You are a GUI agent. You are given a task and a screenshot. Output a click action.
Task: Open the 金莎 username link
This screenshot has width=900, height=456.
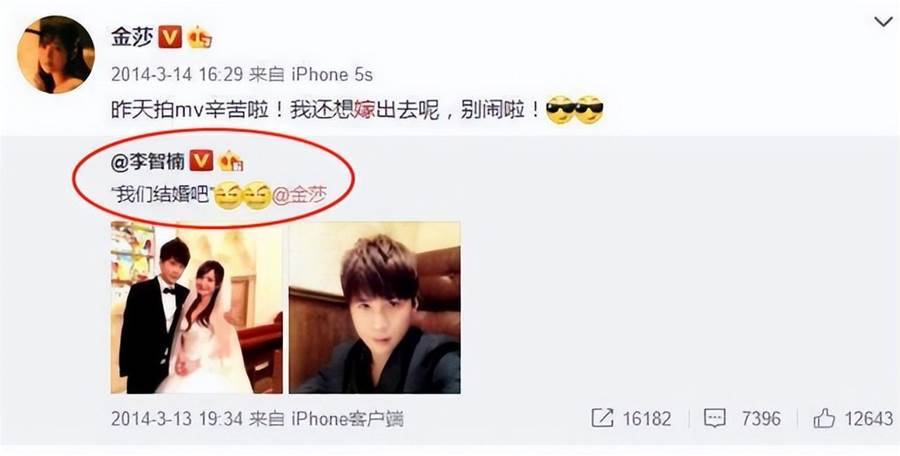click(133, 38)
